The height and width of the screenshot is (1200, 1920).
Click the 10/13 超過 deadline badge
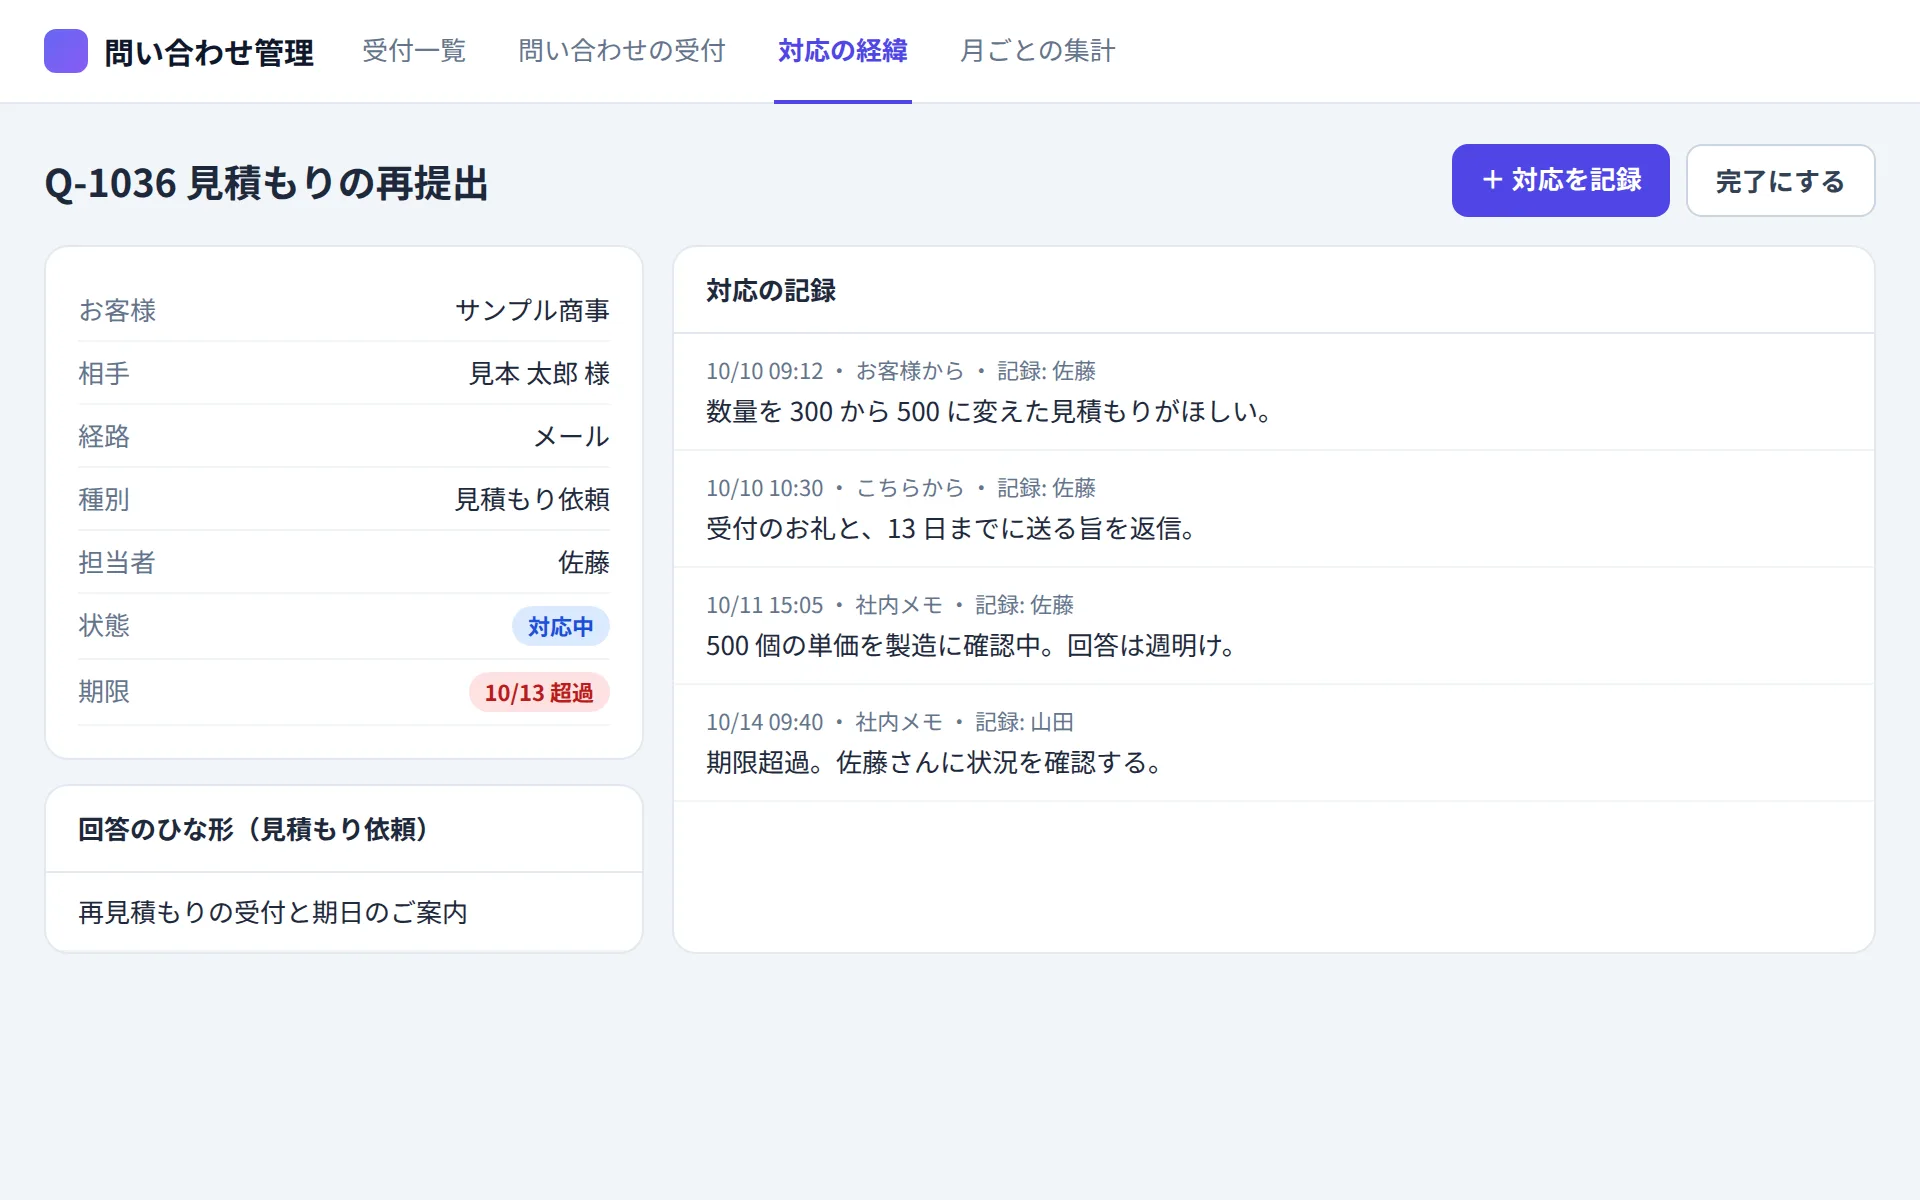[539, 692]
